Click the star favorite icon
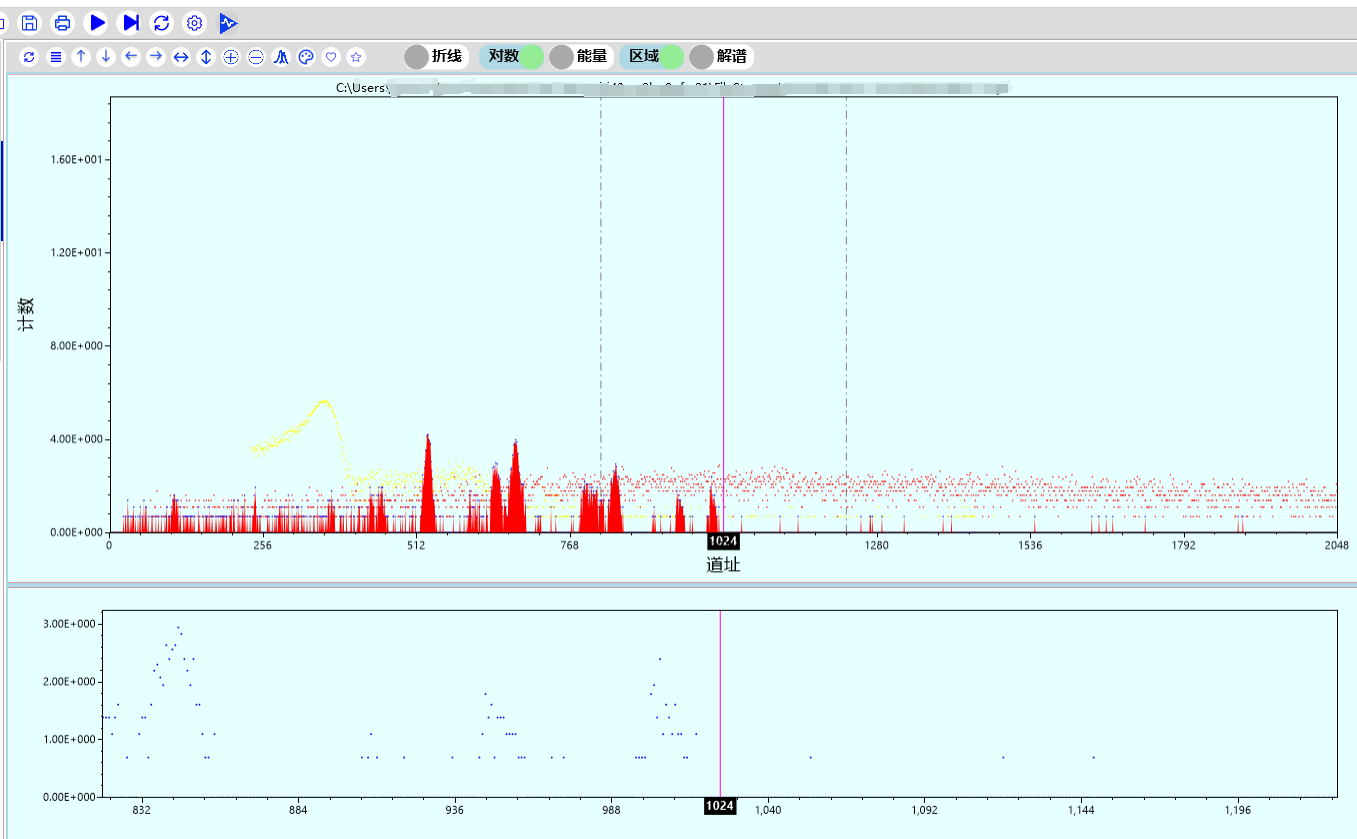The image size is (1357, 839). [356, 57]
